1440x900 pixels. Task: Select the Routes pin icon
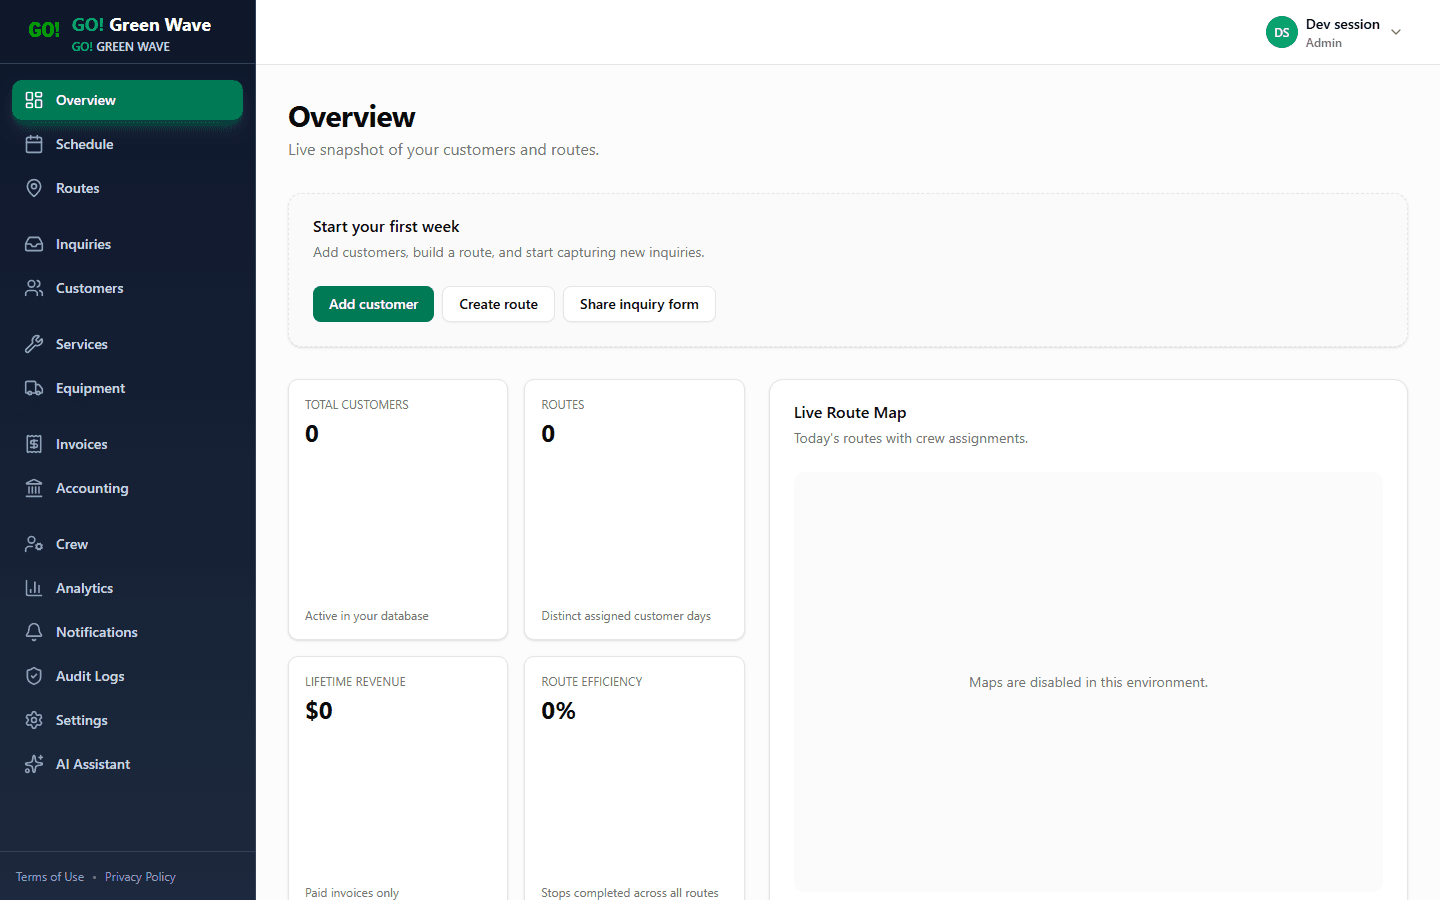tap(34, 187)
